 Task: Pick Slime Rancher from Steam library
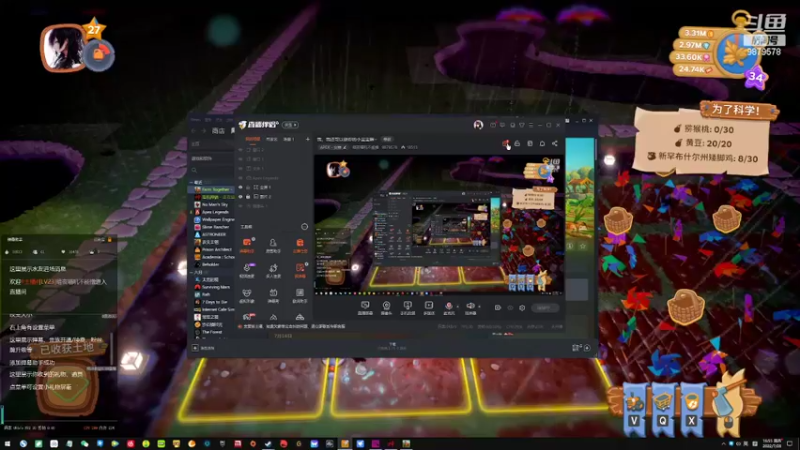click(x=213, y=227)
